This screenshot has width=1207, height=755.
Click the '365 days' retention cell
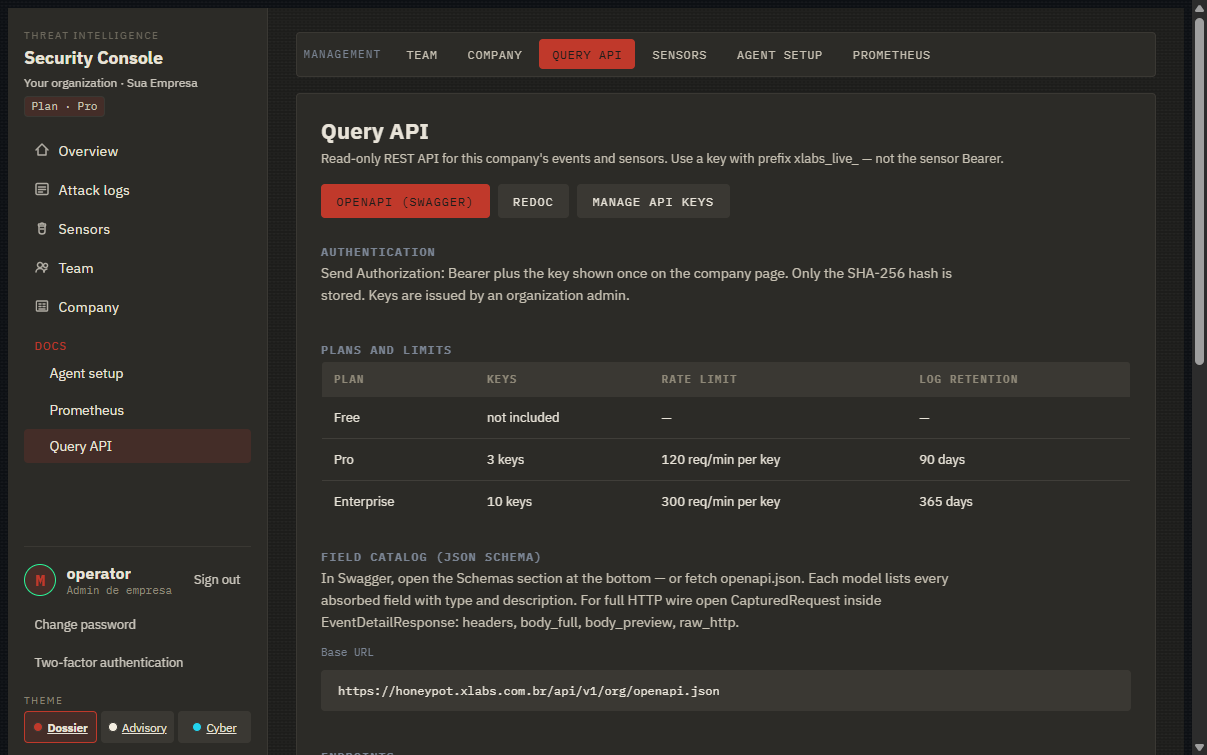tap(946, 501)
